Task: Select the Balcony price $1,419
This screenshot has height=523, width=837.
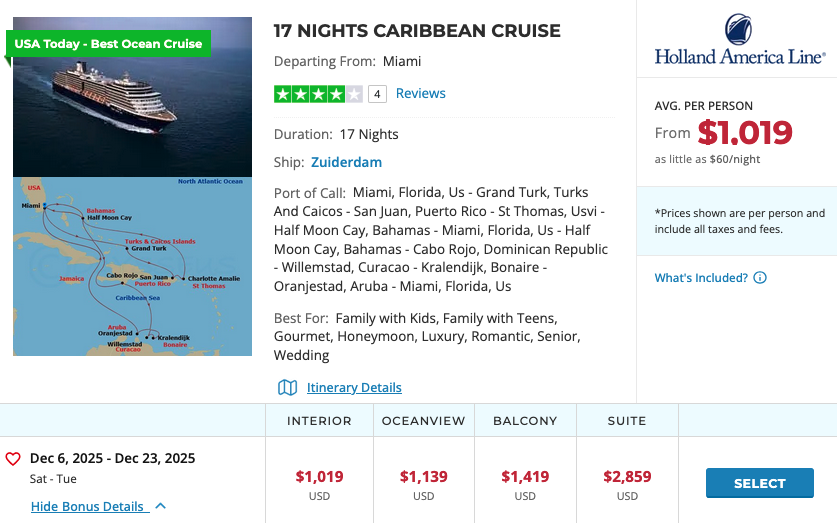Action: (525, 477)
